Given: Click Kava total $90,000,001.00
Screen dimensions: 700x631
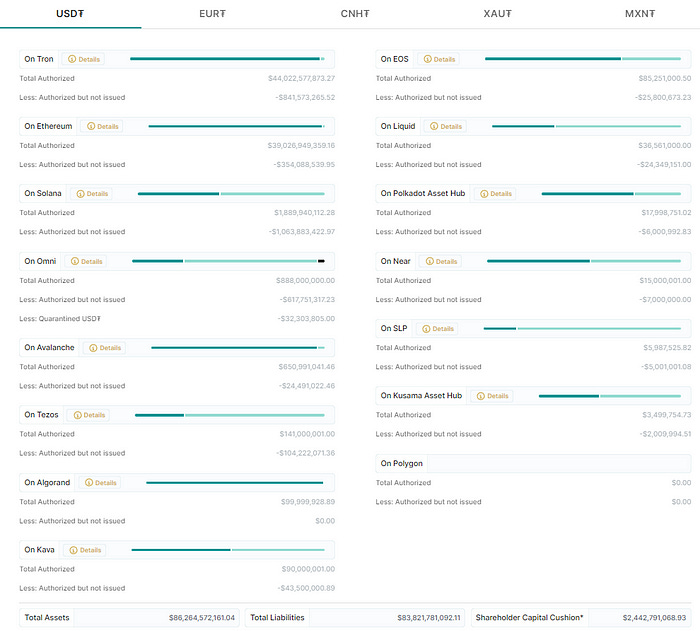Looking at the screenshot, I should [308, 569].
